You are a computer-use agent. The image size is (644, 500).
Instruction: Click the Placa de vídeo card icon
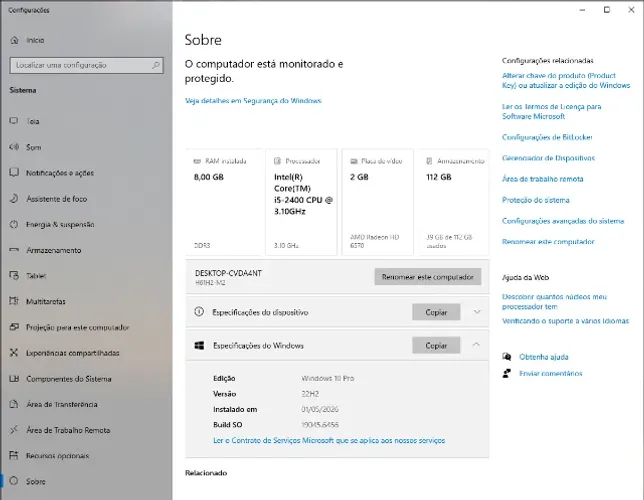(x=354, y=161)
